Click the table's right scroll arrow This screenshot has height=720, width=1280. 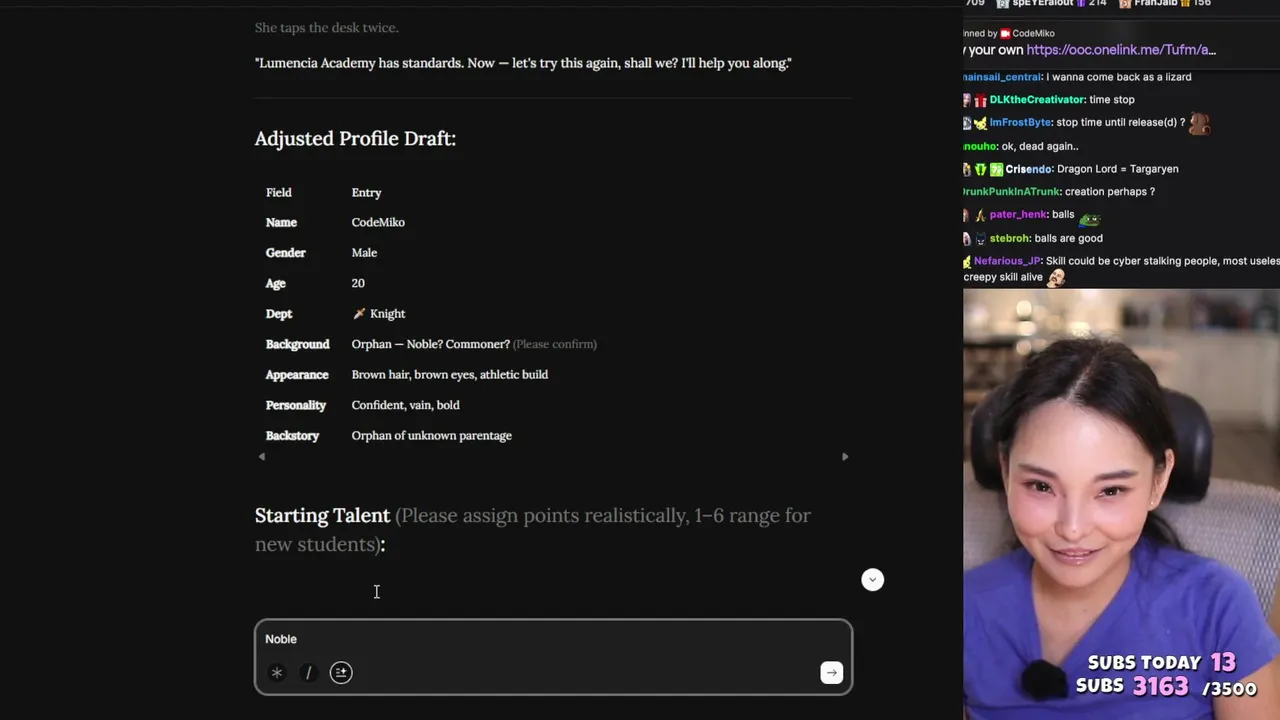845,457
